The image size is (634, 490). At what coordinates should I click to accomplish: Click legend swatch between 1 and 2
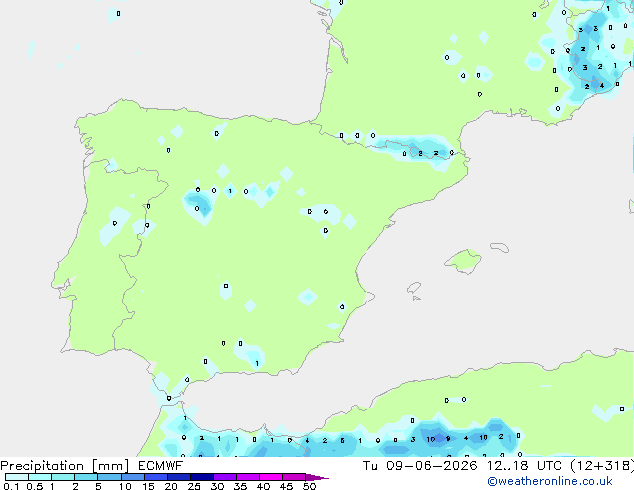pyautogui.click(x=63, y=477)
